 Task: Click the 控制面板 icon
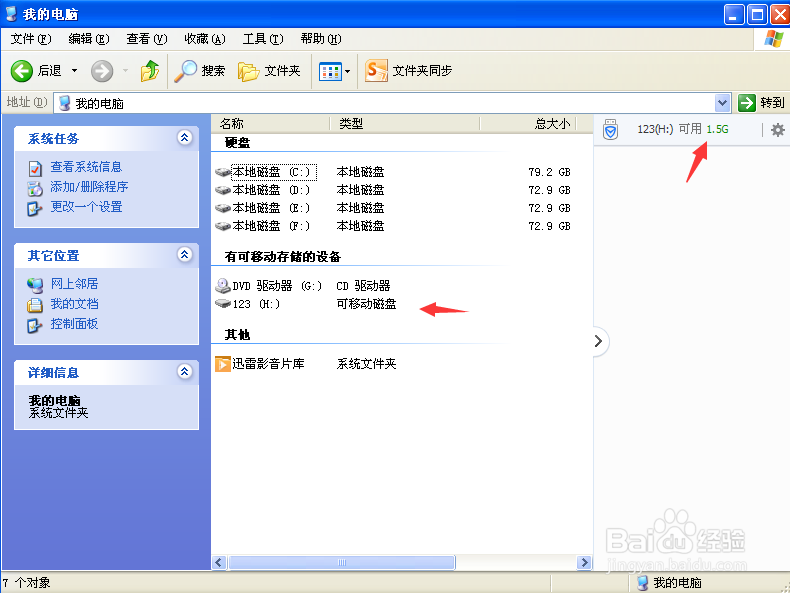pos(35,325)
